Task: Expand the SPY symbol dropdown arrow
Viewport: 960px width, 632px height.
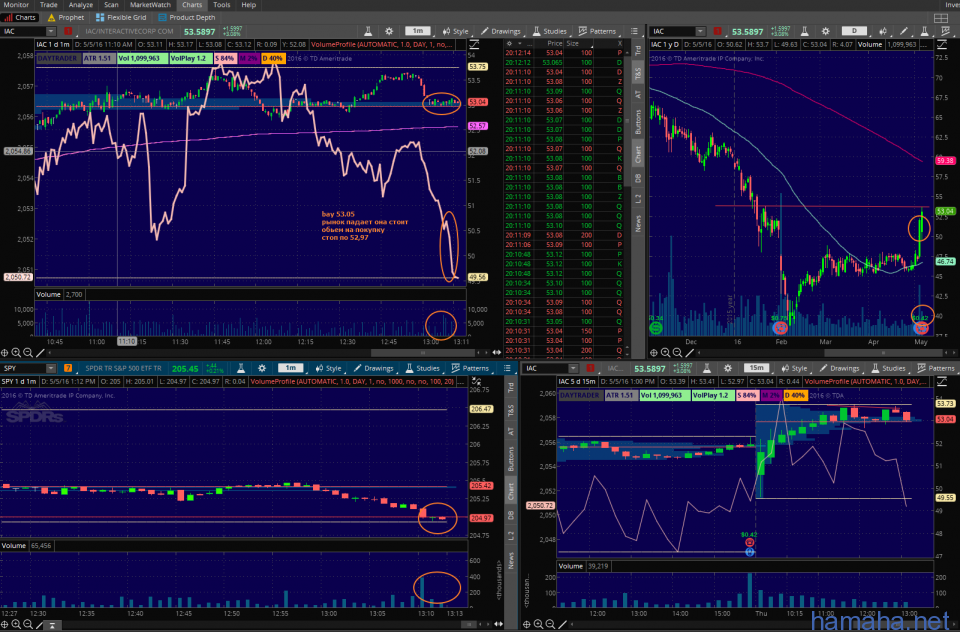Action: point(51,368)
